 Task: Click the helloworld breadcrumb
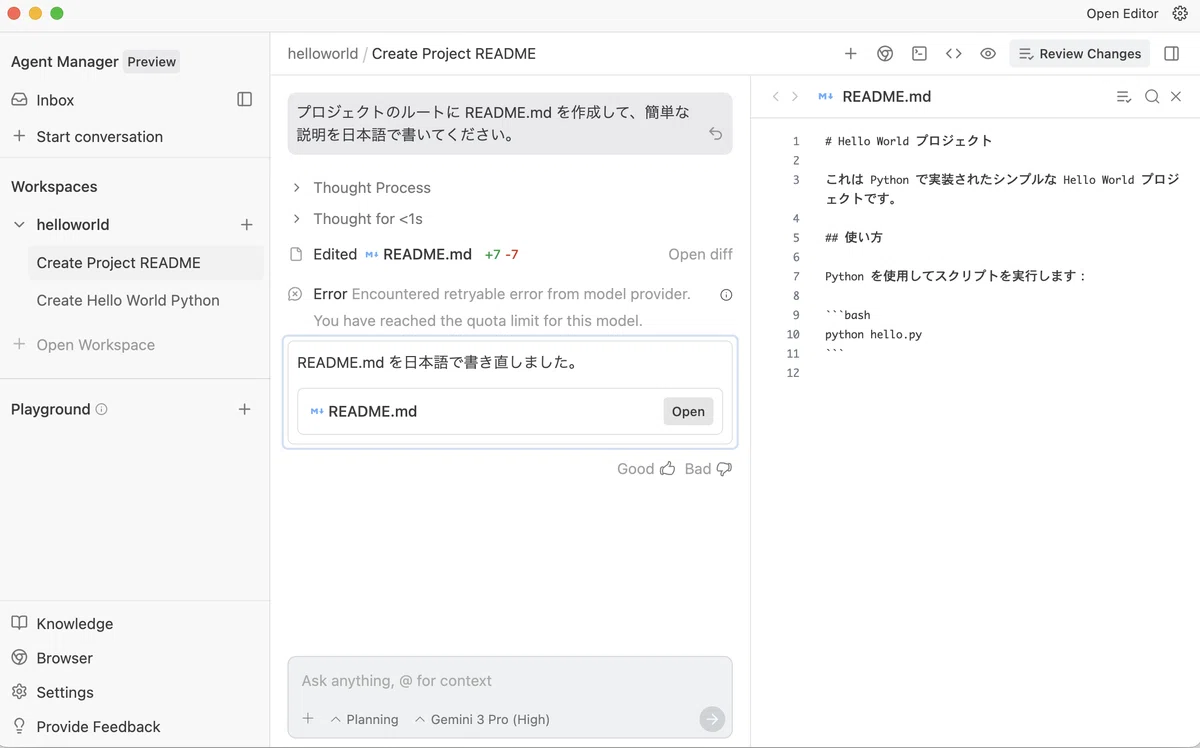tap(322, 54)
